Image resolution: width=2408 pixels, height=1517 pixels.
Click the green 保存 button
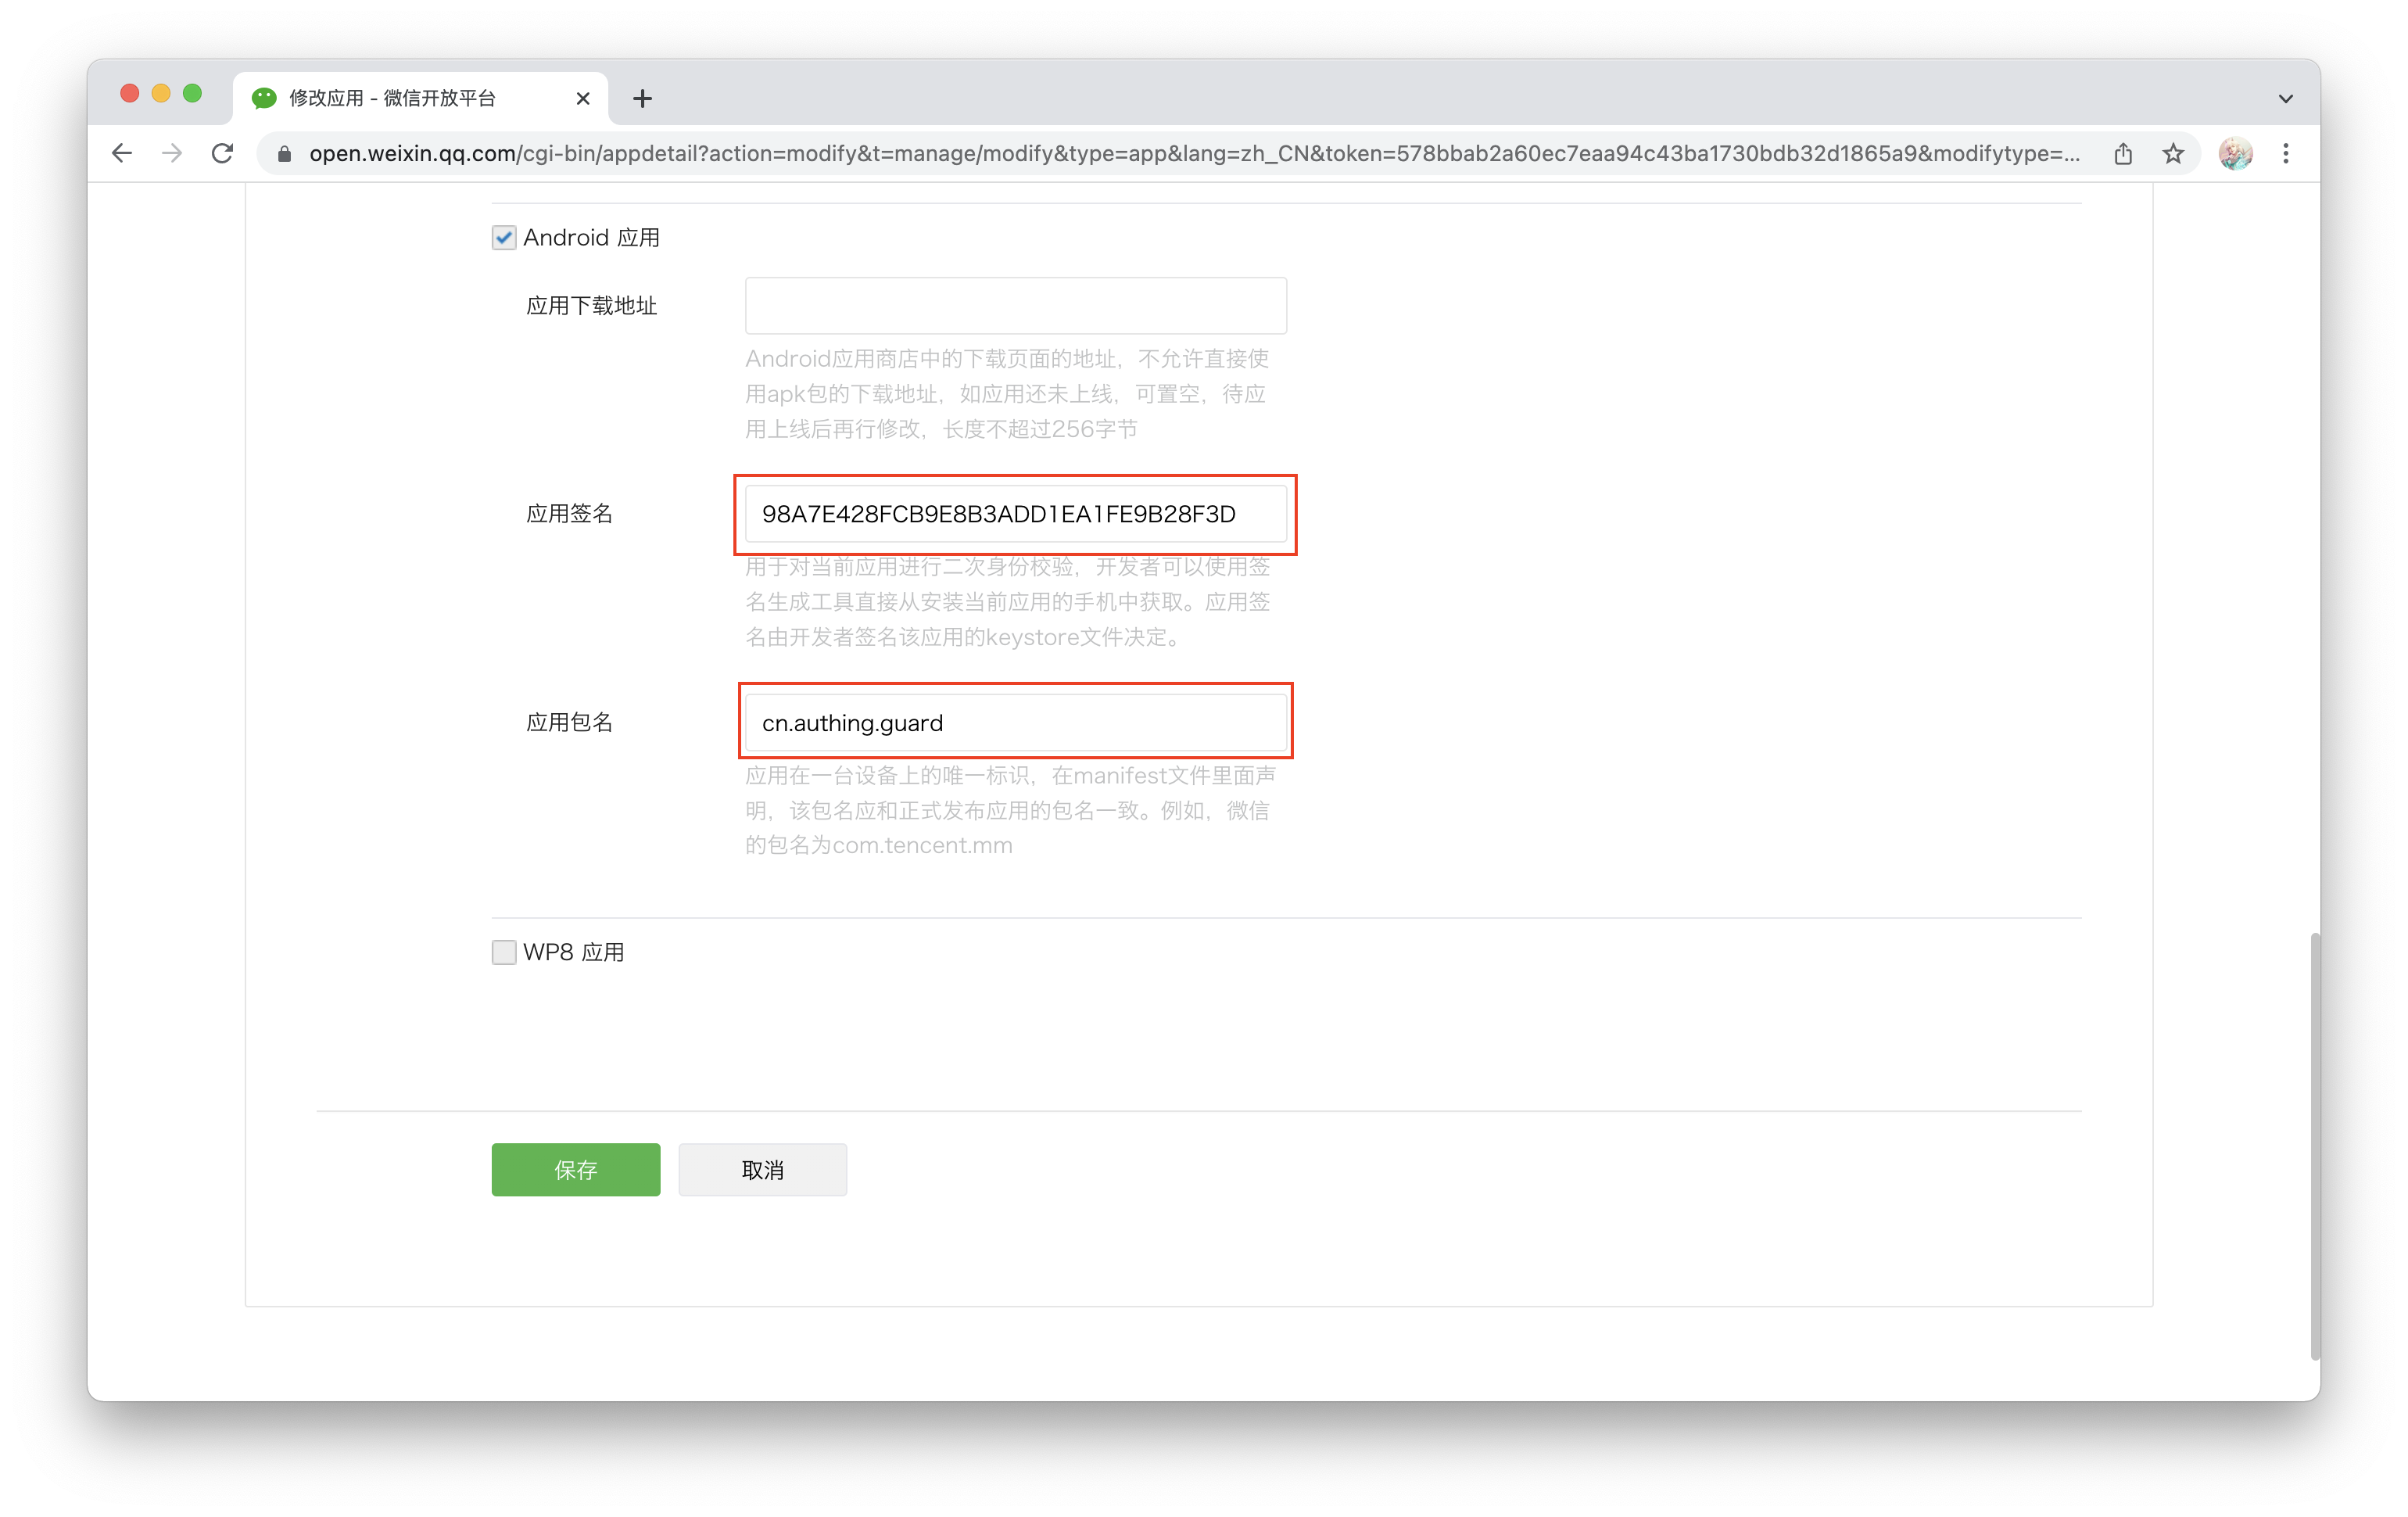(575, 1169)
